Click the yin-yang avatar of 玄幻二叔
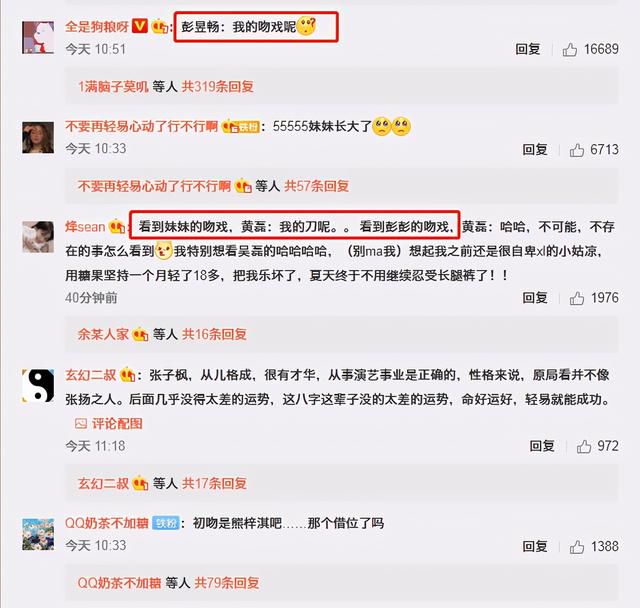 click(38, 386)
